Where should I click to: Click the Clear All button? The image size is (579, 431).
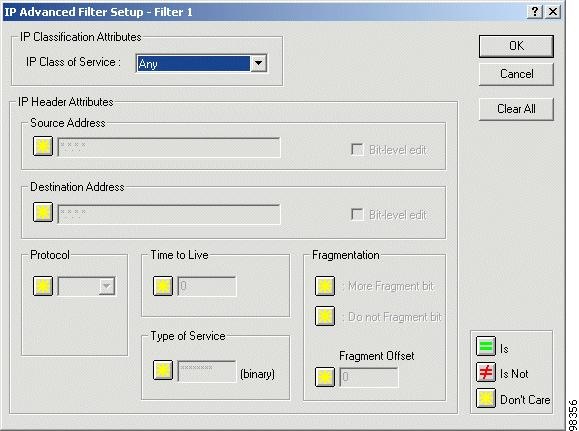(516, 109)
